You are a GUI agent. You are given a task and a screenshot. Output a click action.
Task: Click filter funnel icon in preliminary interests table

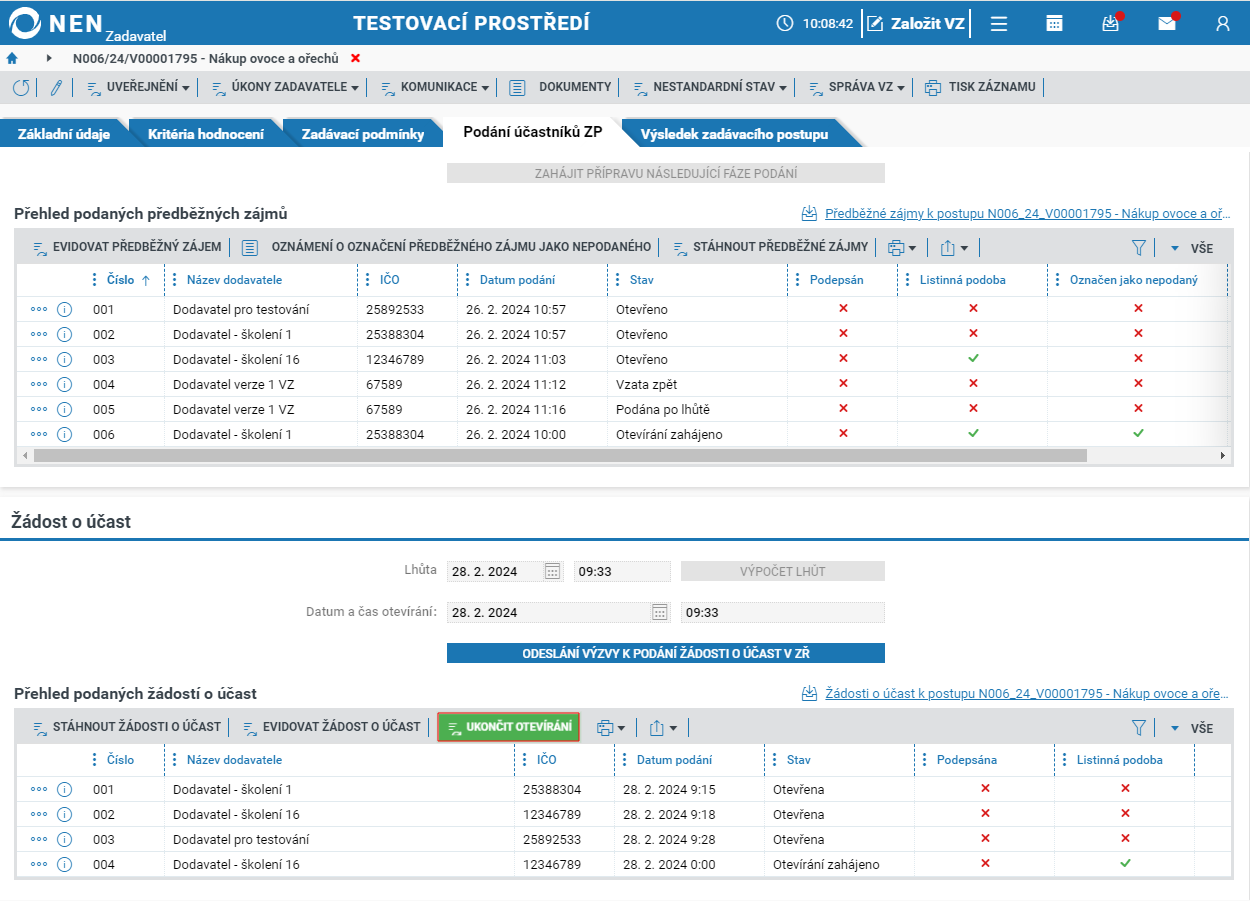click(x=1138, y=247)
